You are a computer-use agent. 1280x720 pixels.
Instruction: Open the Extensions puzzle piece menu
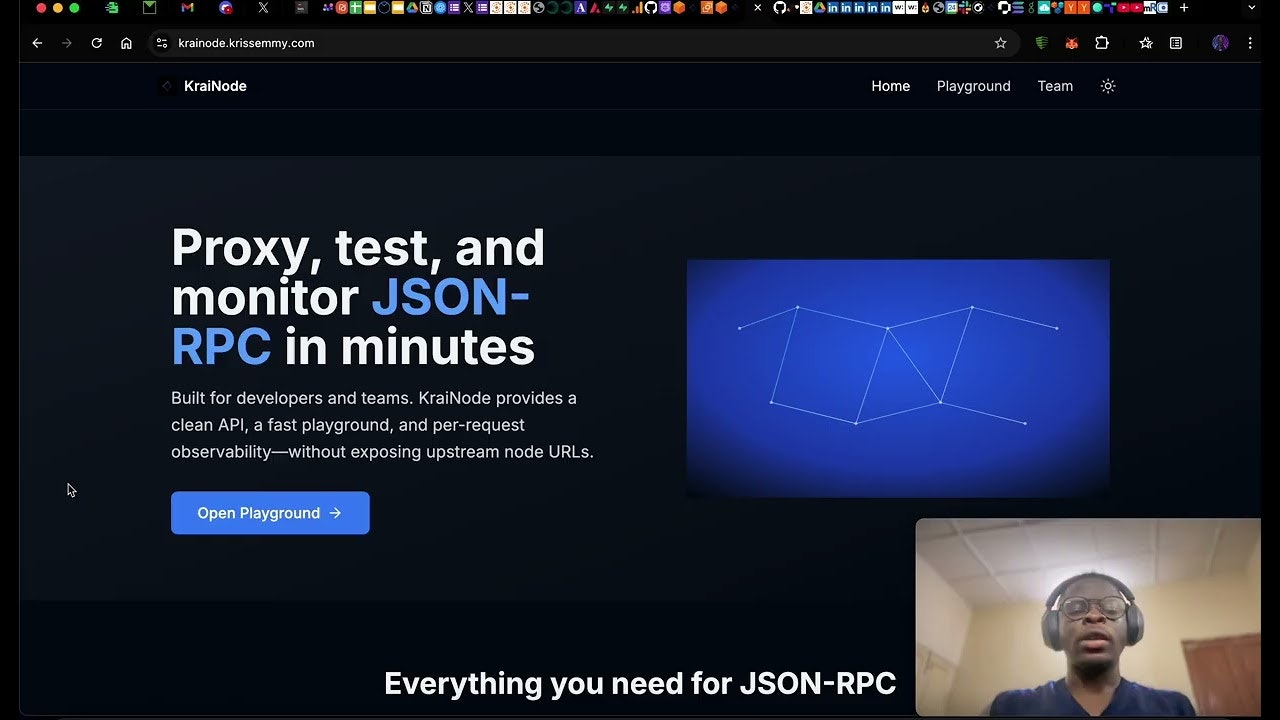point(1102,43)
